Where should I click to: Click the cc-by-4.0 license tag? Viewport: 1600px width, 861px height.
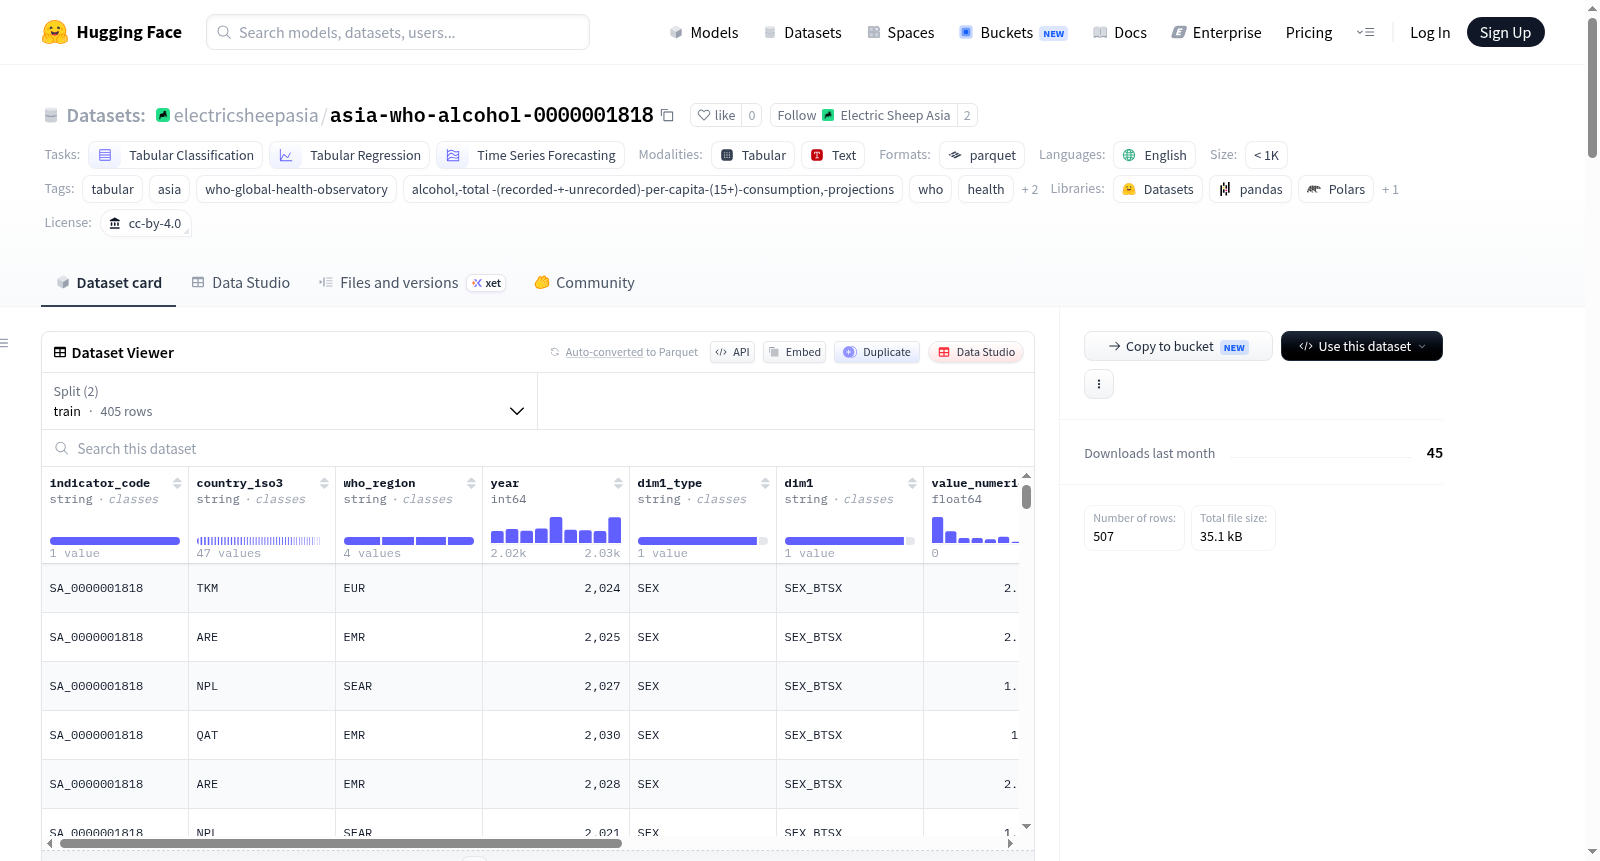[x=146, y=223]
